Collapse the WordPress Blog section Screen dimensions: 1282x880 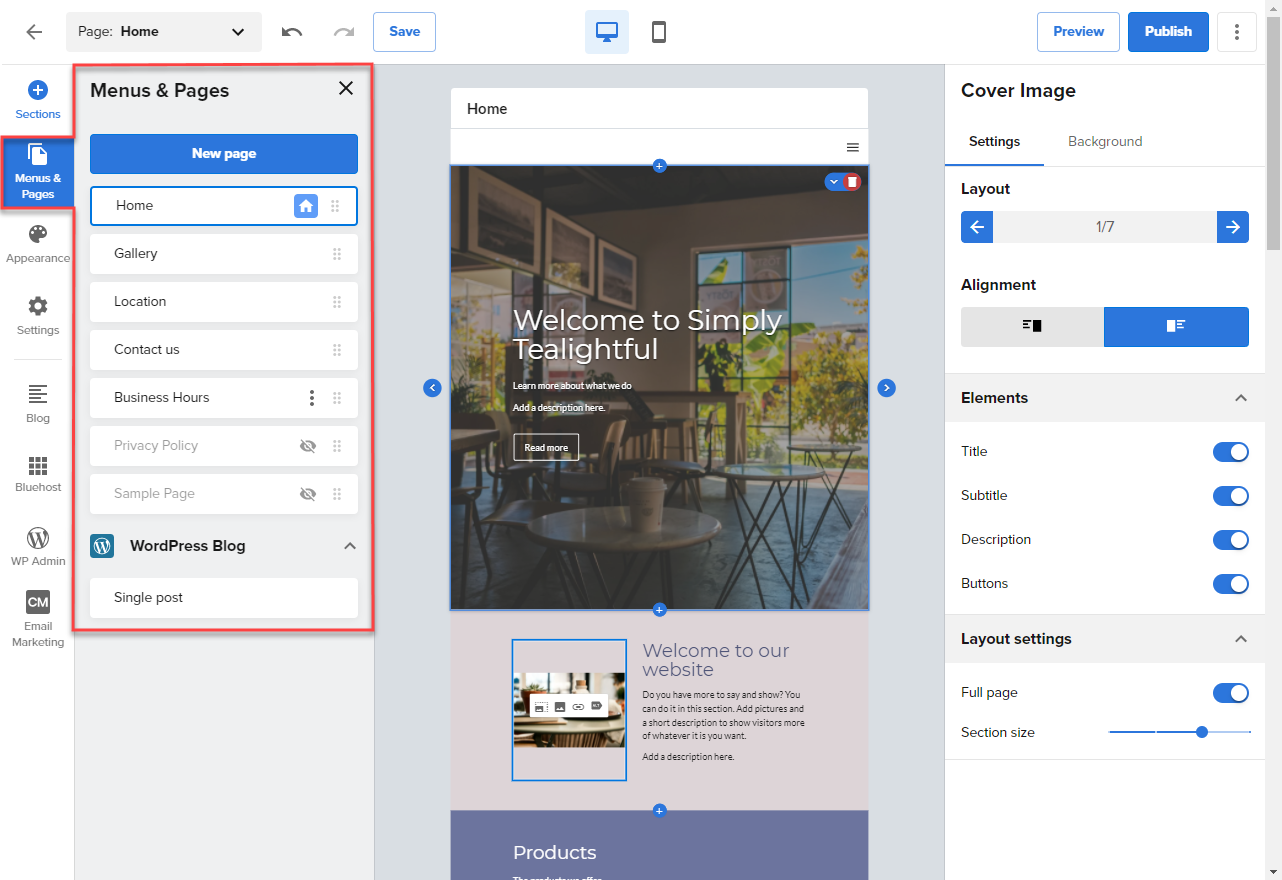[350, 546]
